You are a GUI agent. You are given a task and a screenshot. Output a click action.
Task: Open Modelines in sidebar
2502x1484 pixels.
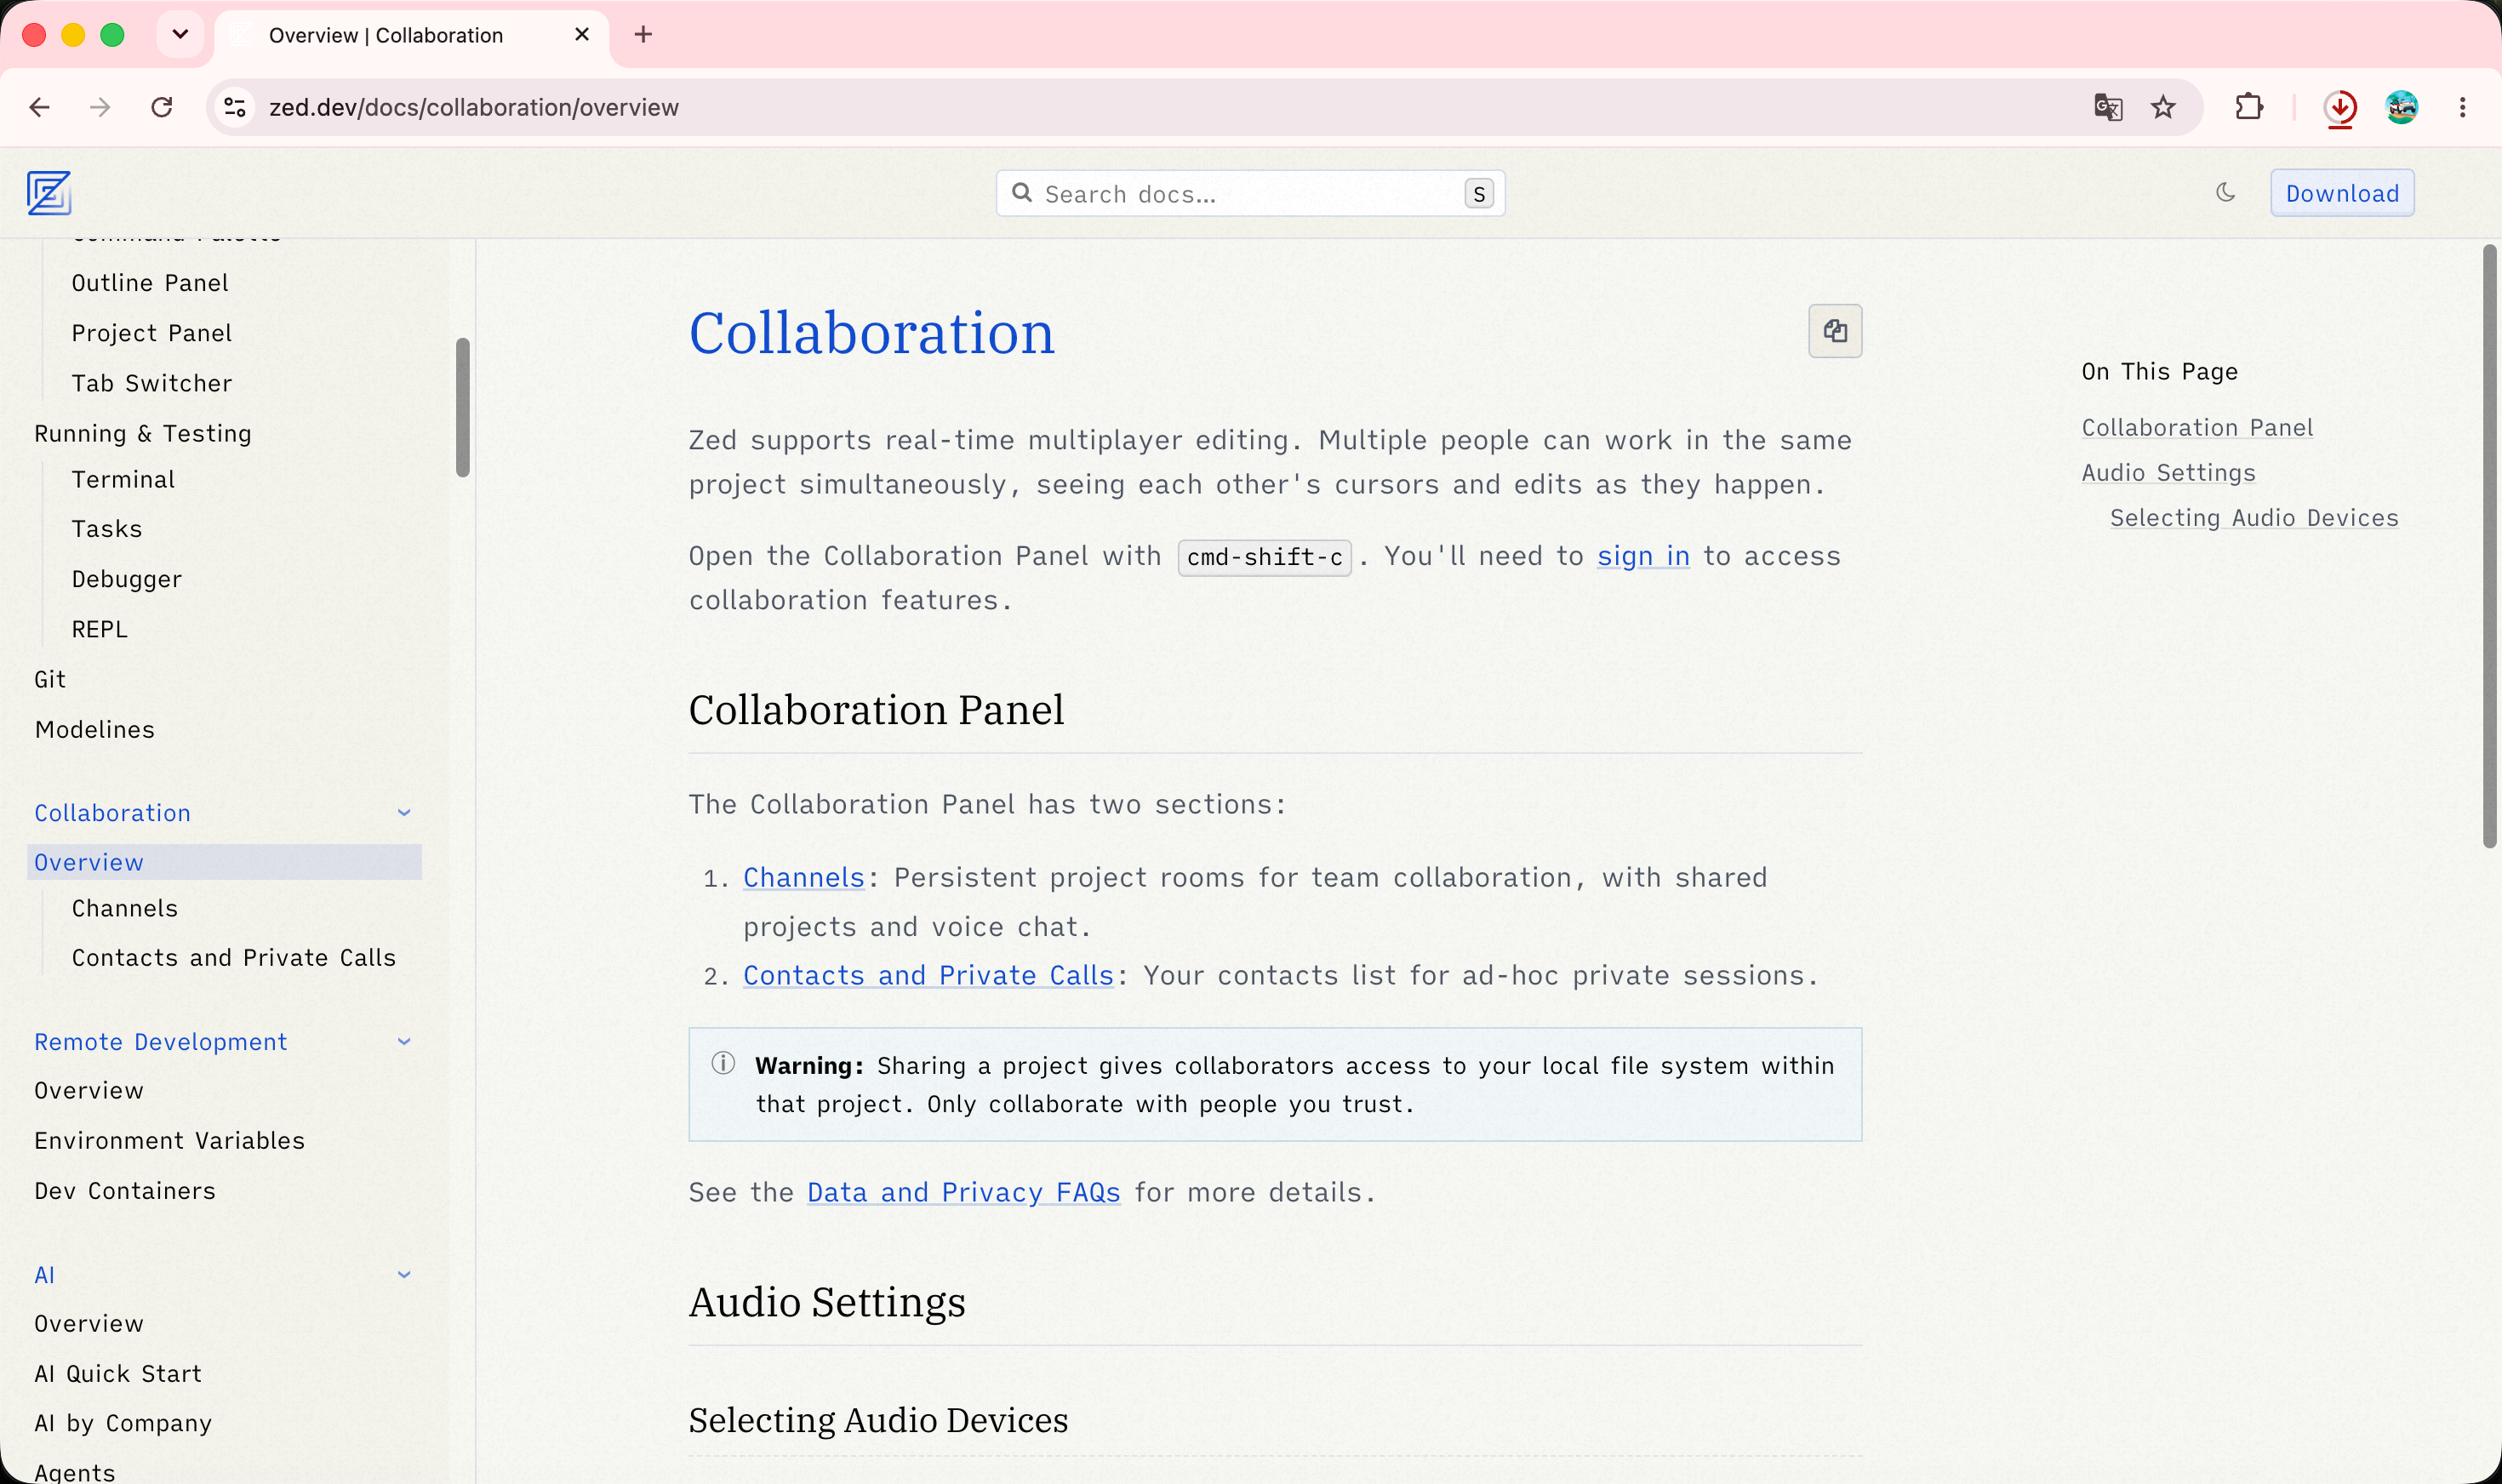[95, 730]
